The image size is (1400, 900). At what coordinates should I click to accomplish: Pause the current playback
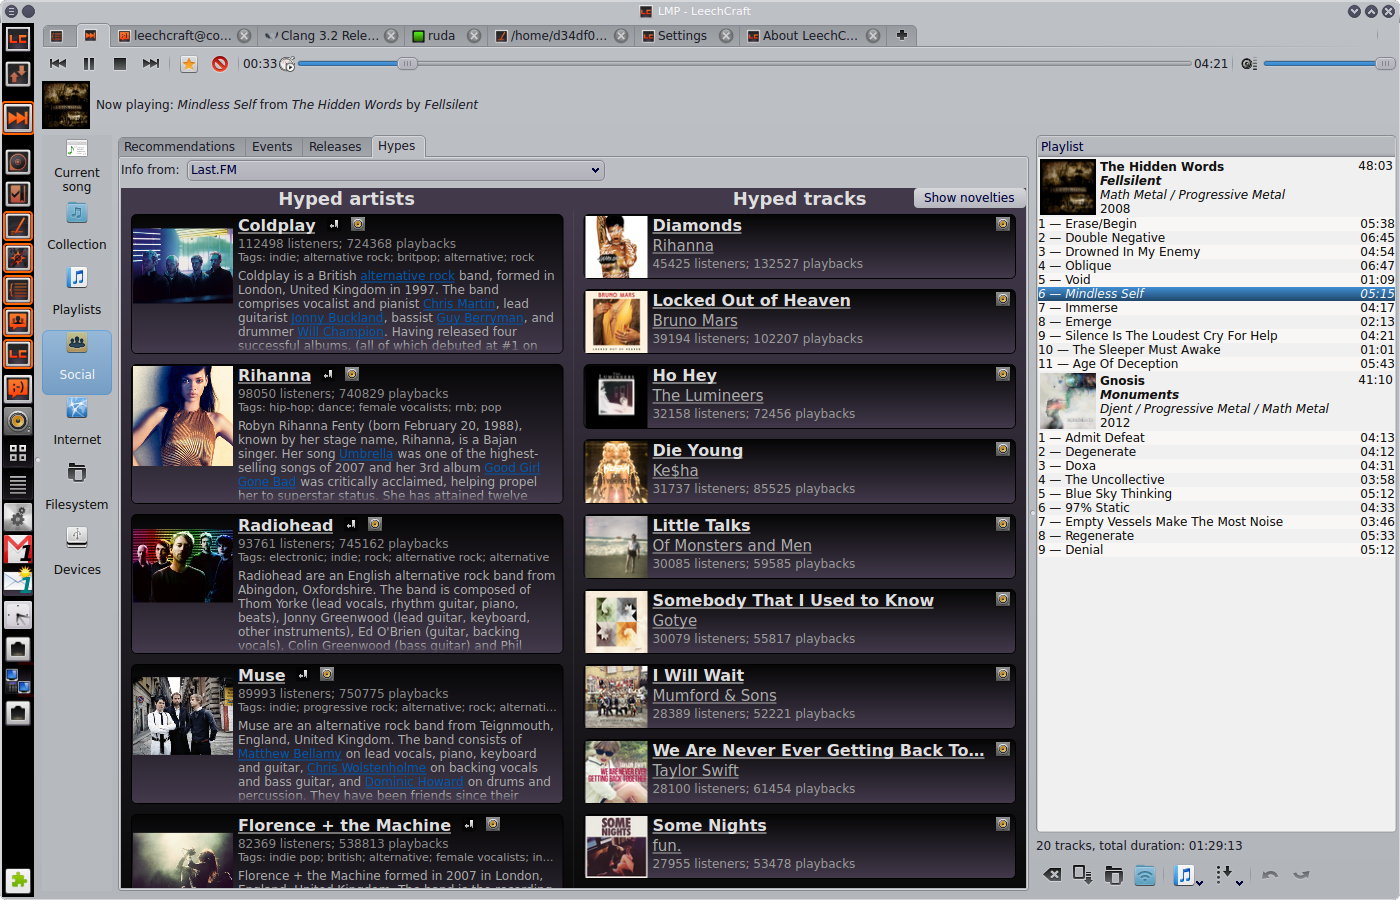pyautogui.click(x=89, y=63)
